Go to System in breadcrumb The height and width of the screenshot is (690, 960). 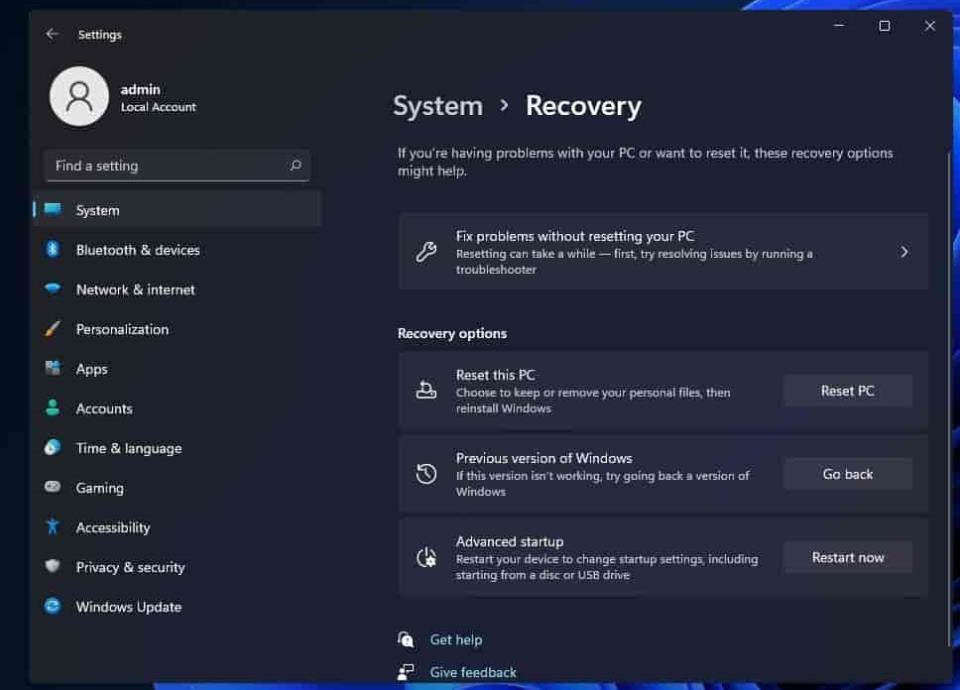click(x=437, y=106)
